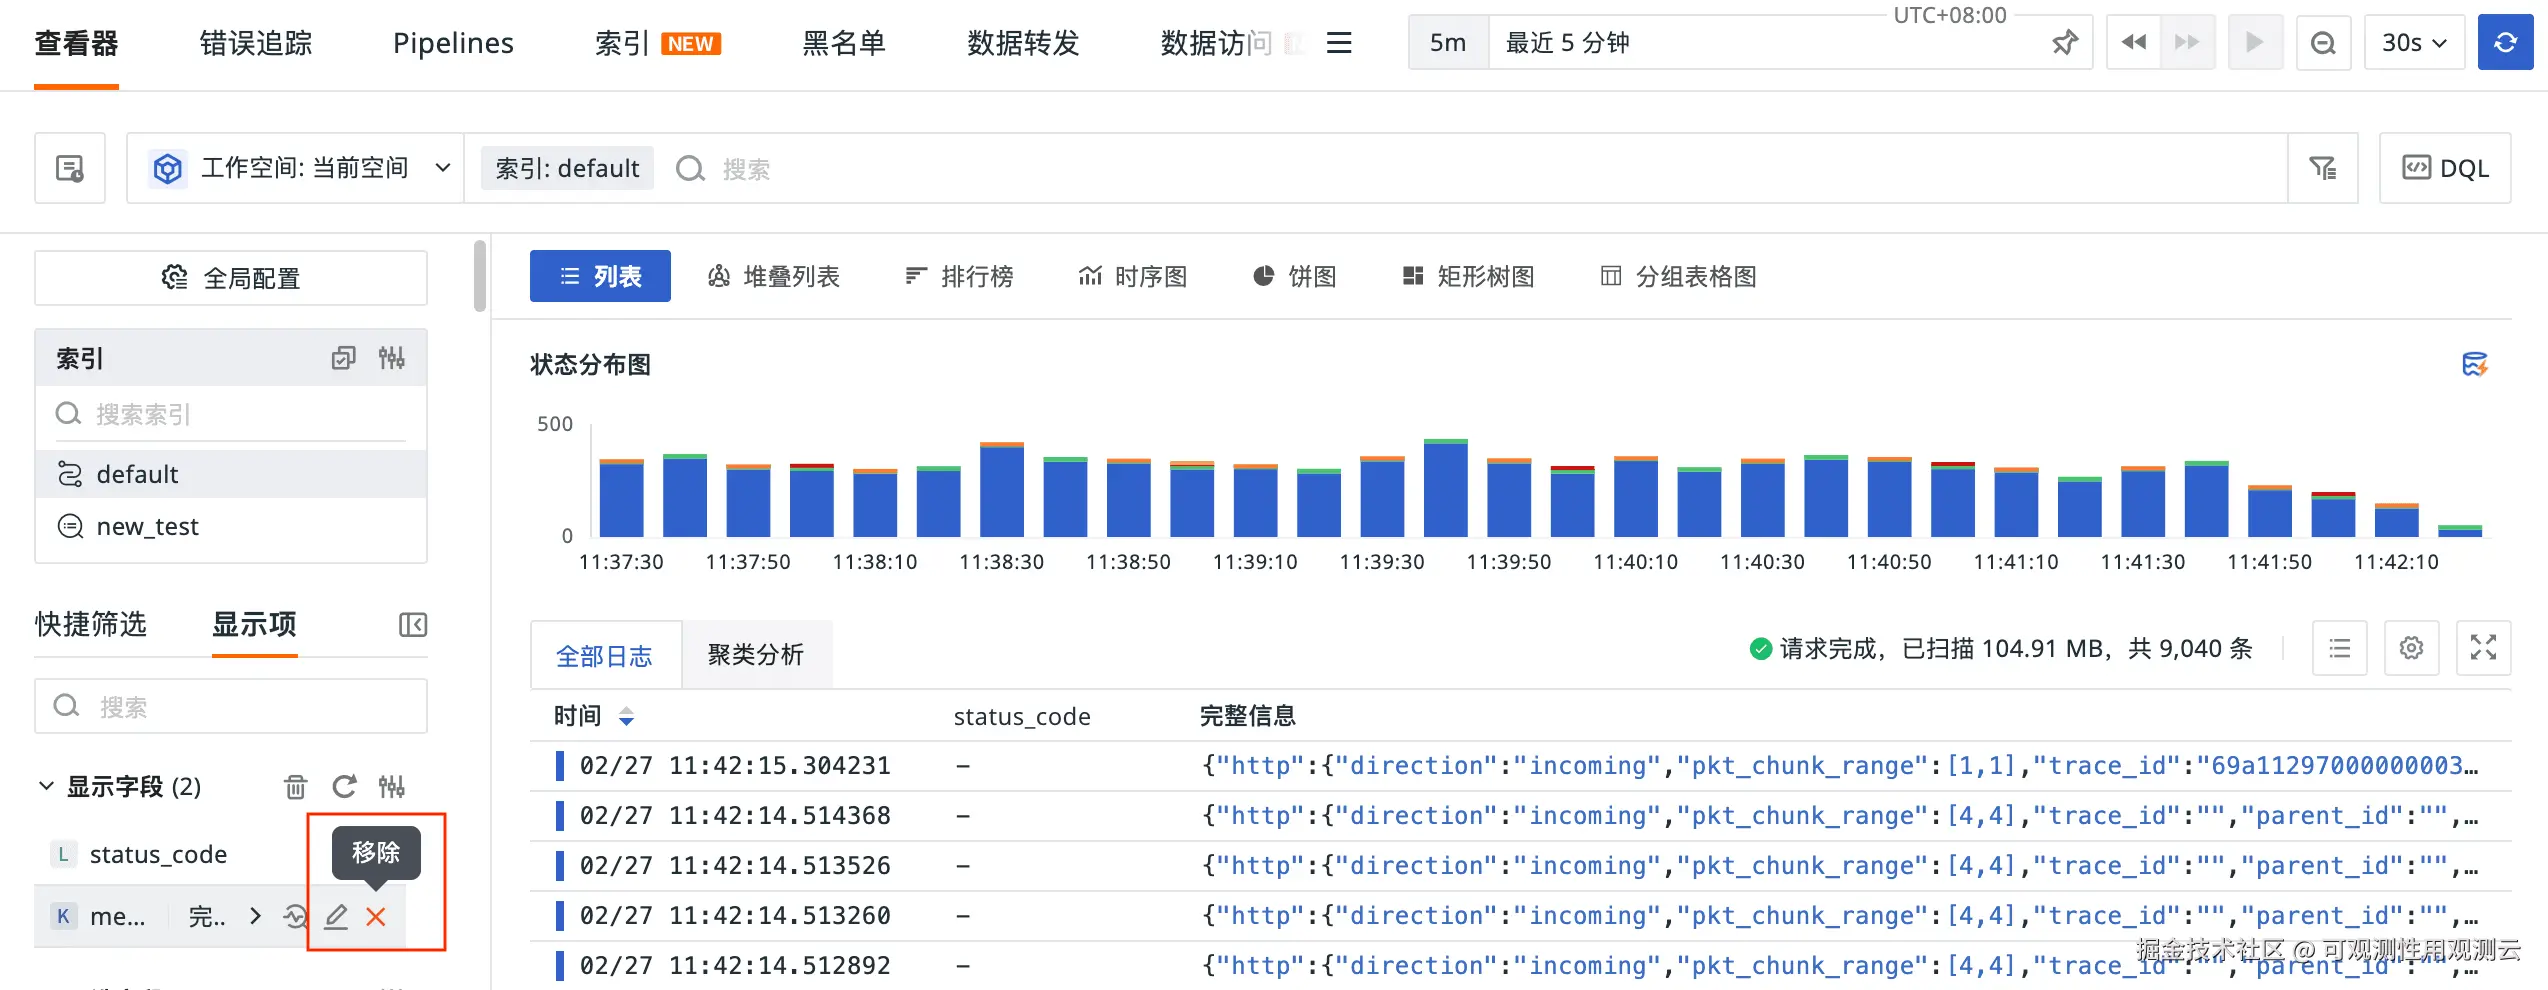This screenshot has width=2548, height=990.
Task: Click the tallest bar in status chart
Action: (x=1445, y=490)
